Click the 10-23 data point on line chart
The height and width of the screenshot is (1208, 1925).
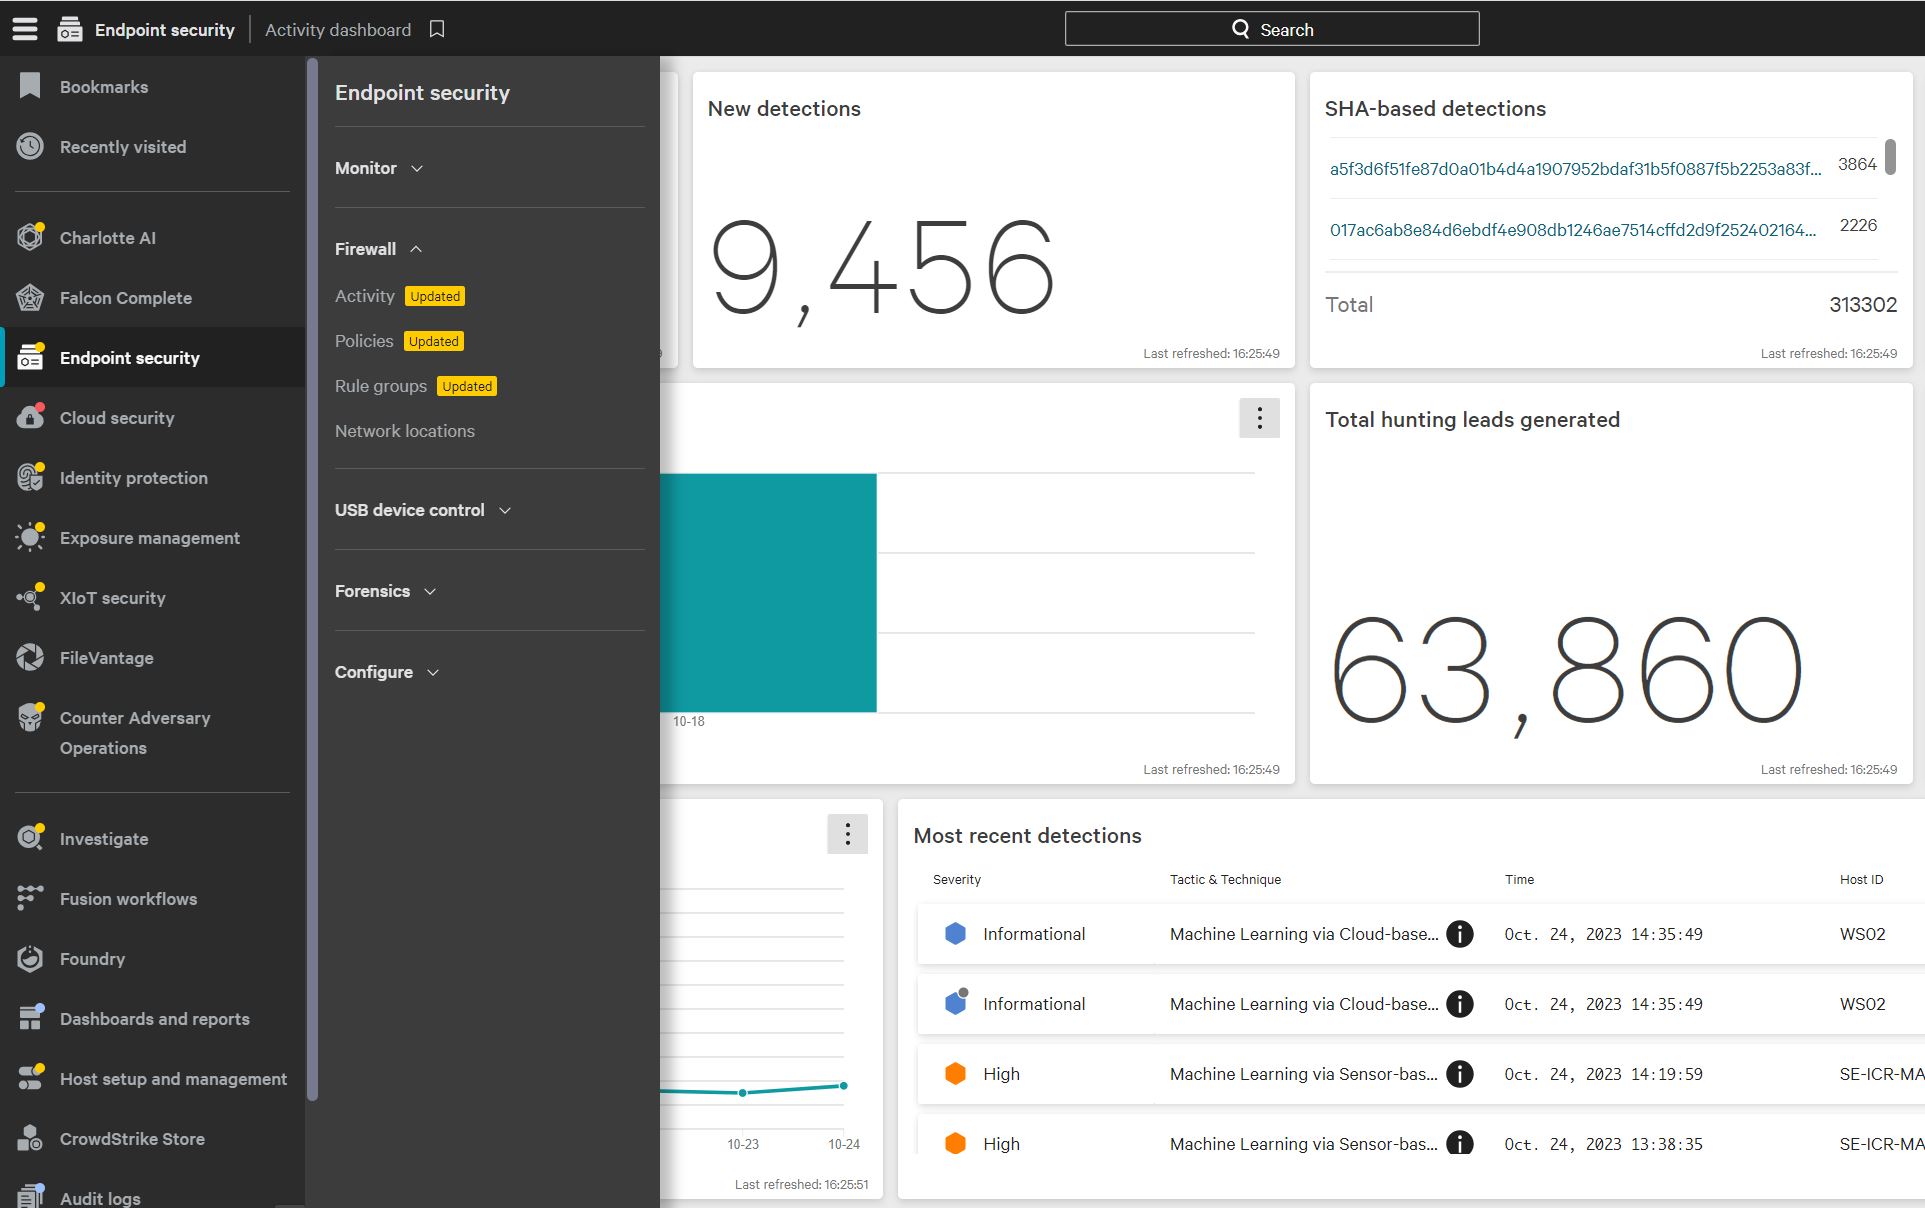[x=742, y=1093]
